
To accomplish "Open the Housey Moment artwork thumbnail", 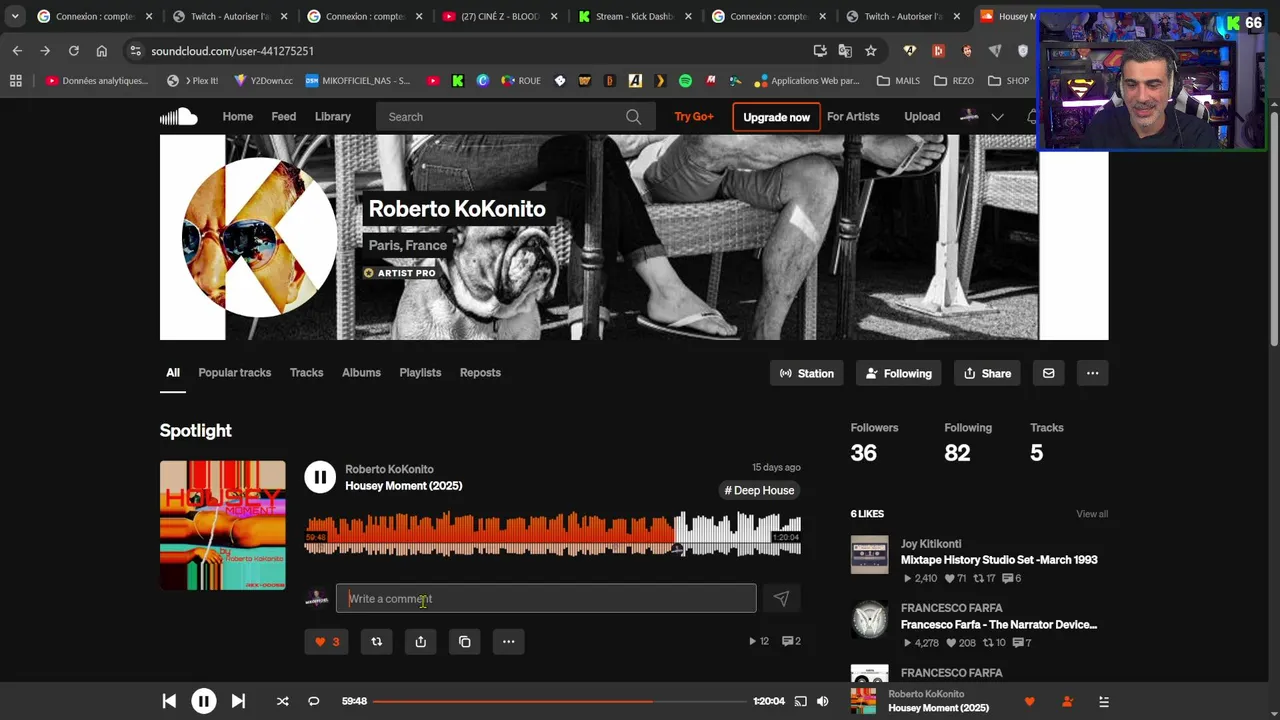I will (223, 525).
